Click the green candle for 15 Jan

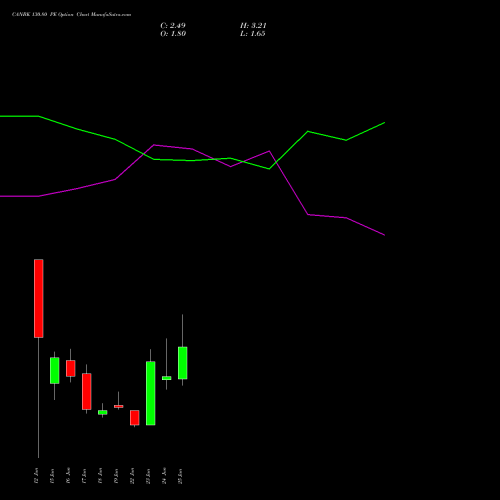55,370
